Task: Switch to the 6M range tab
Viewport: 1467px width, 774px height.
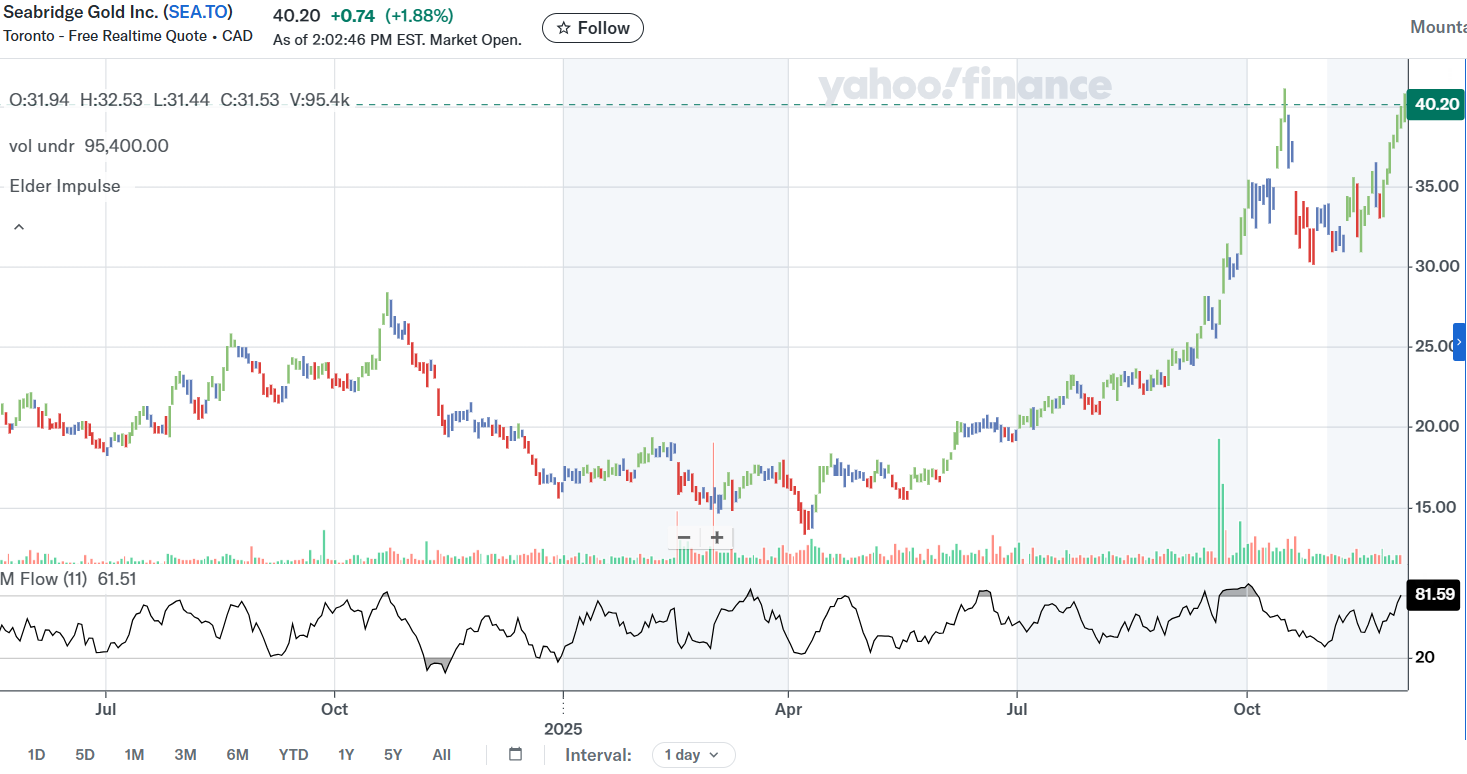Action: point(237,754)
